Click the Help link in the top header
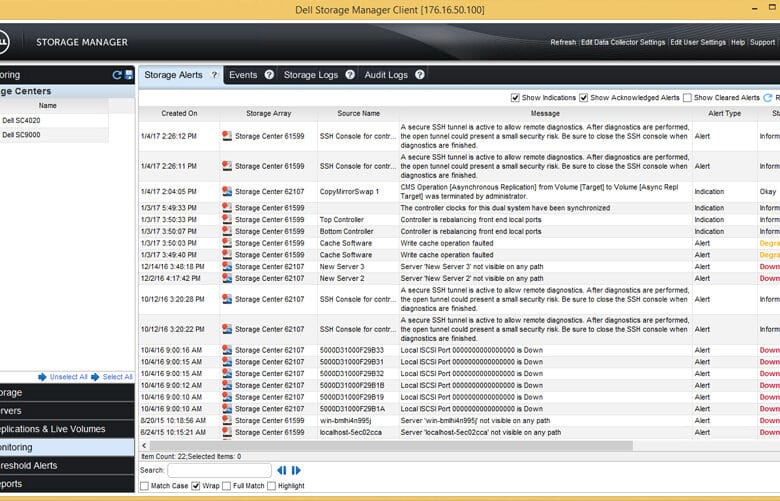This screenshot has height=501, width=780. coord(738,42)
